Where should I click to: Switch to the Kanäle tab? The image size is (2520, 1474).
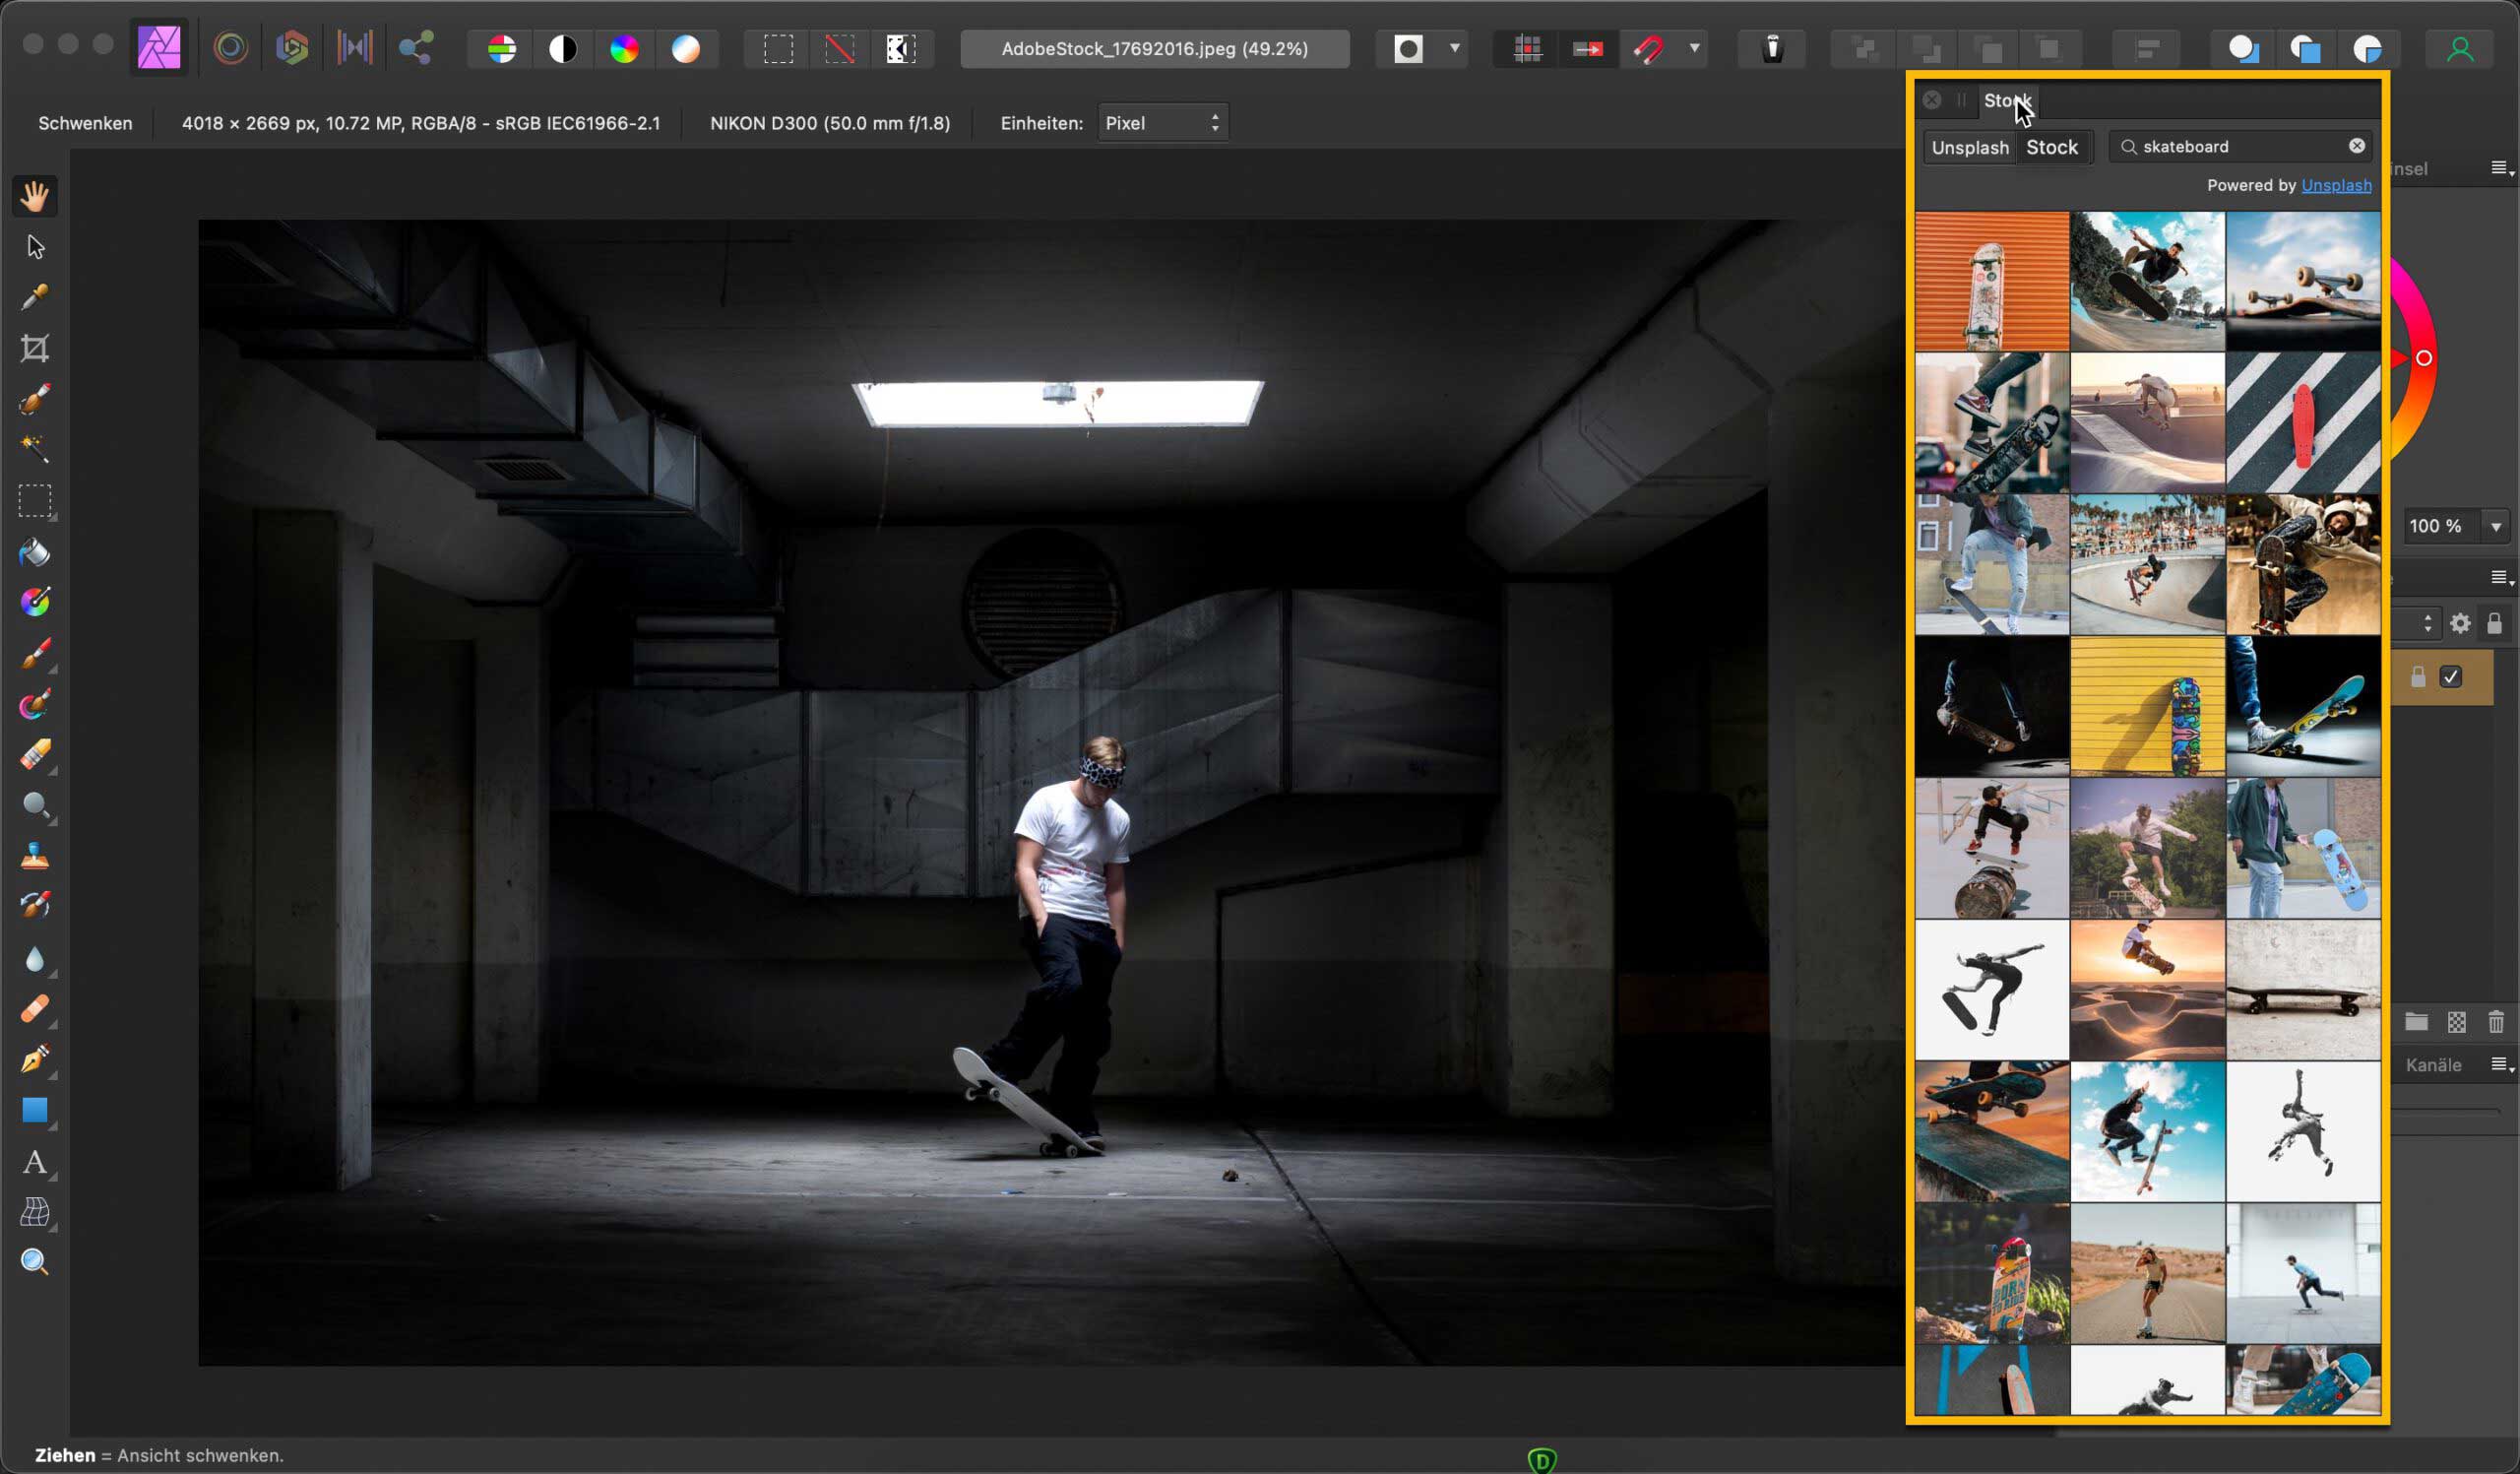[x=2433, y=1065]
